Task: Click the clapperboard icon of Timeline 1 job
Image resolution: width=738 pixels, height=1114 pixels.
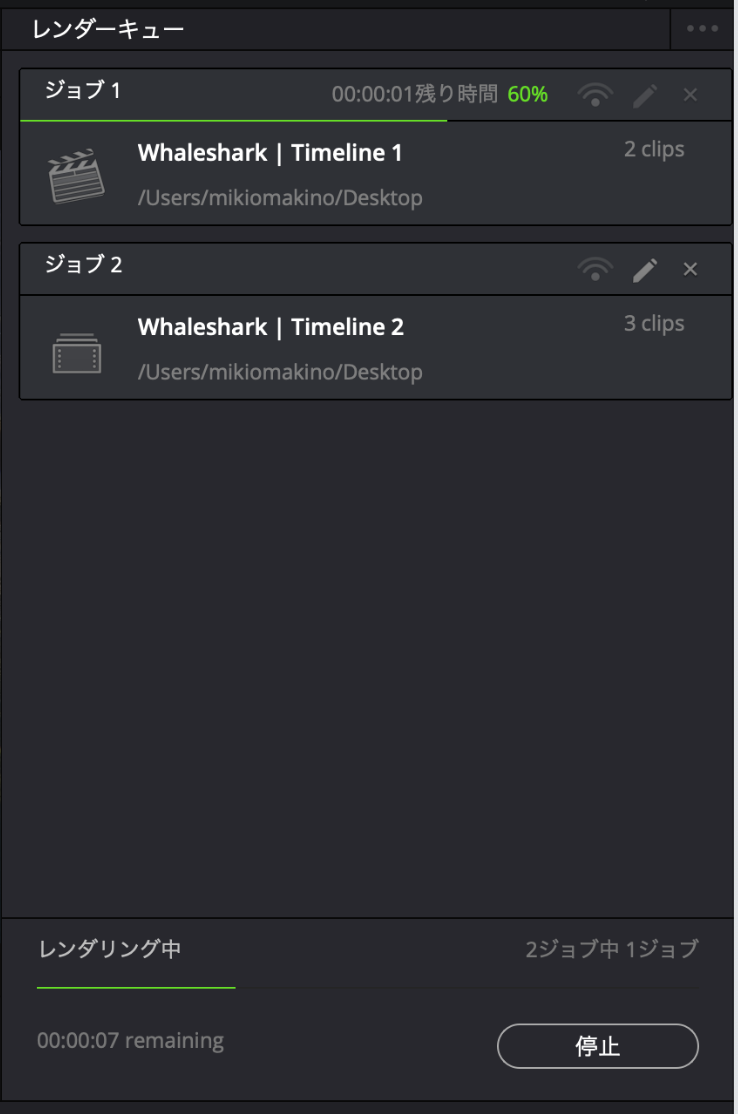Action: pos(76,176)
